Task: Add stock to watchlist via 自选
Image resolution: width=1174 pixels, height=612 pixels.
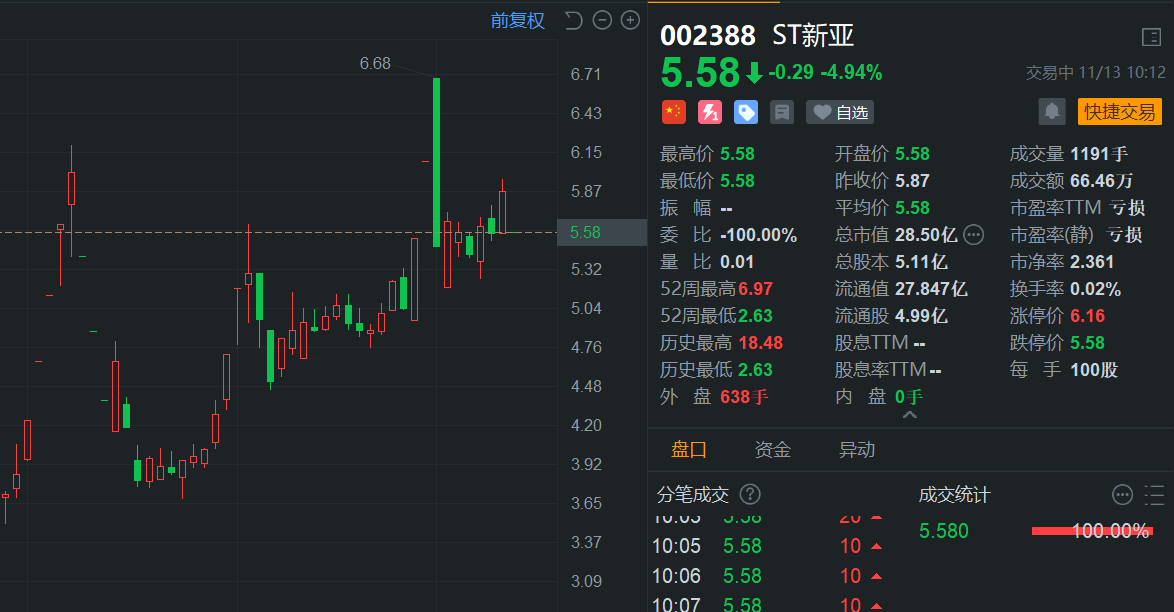Action: click(840, 112)
